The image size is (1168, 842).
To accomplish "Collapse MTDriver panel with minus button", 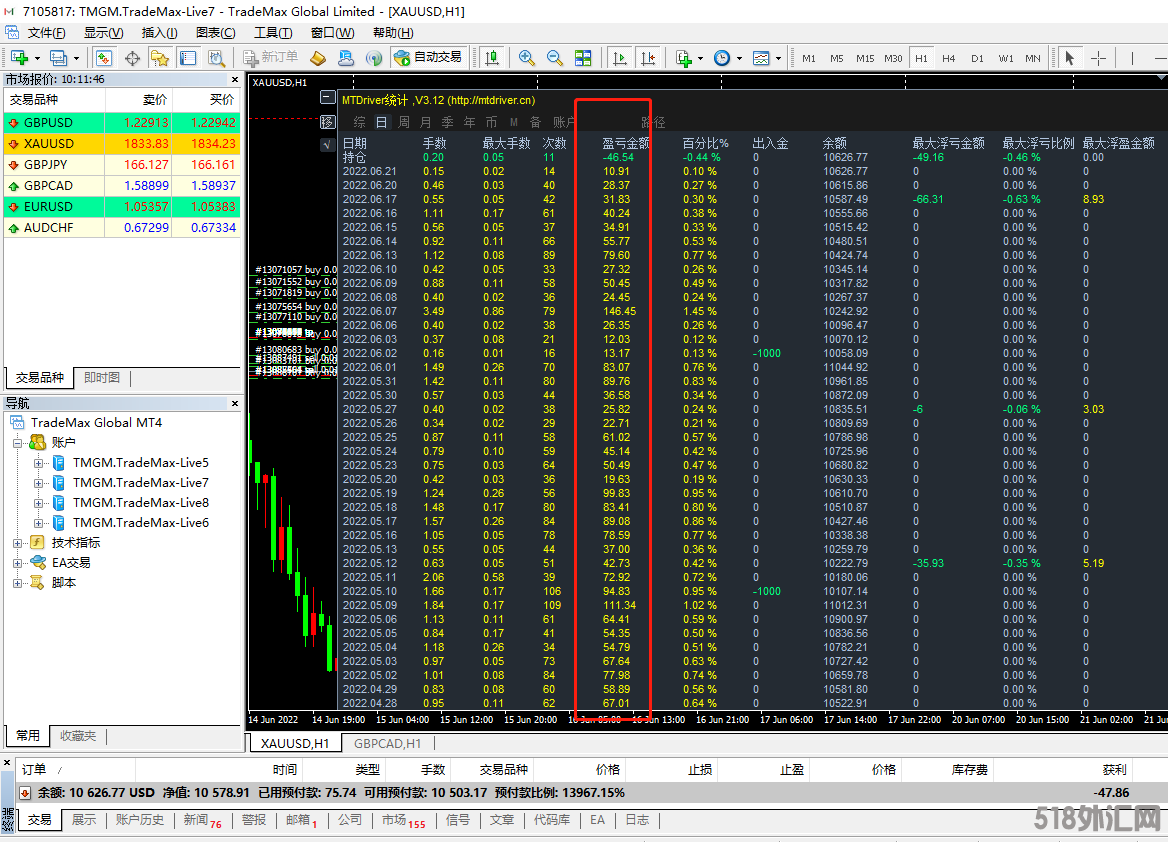I will click(x=327, y=97).
